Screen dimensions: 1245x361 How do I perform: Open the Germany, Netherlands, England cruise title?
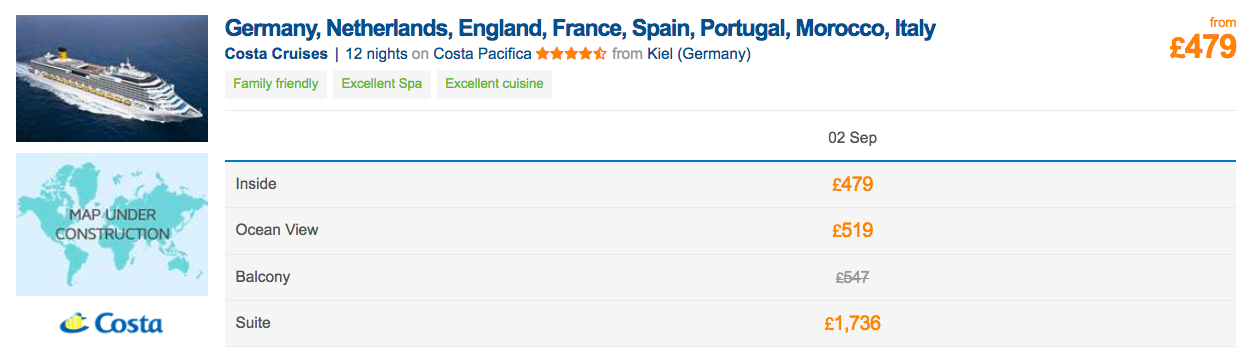pyautogui.click(x=580, y=27)
